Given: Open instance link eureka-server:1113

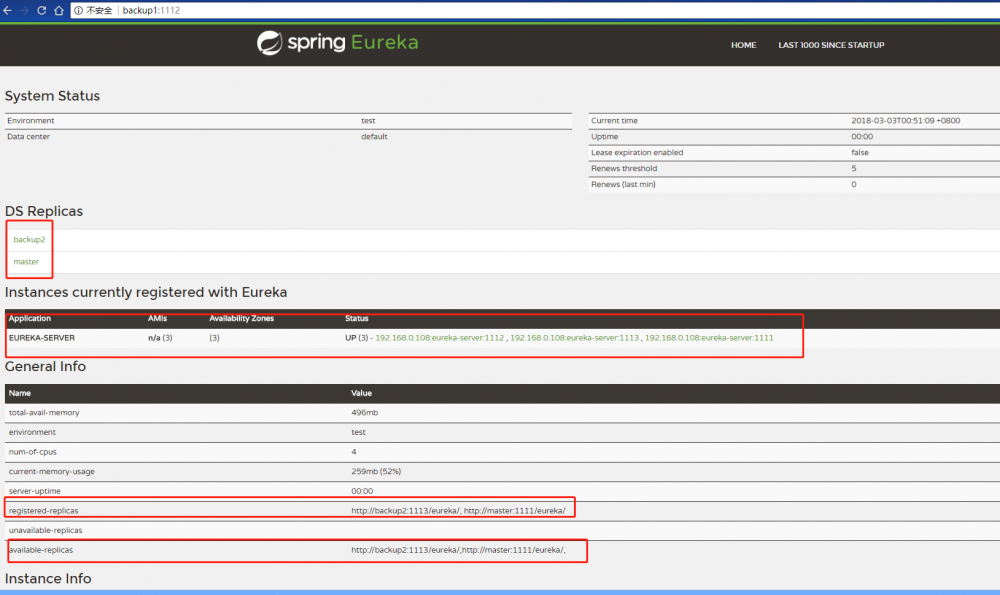Looking at the screenshot, I should [x=574, y=338].
